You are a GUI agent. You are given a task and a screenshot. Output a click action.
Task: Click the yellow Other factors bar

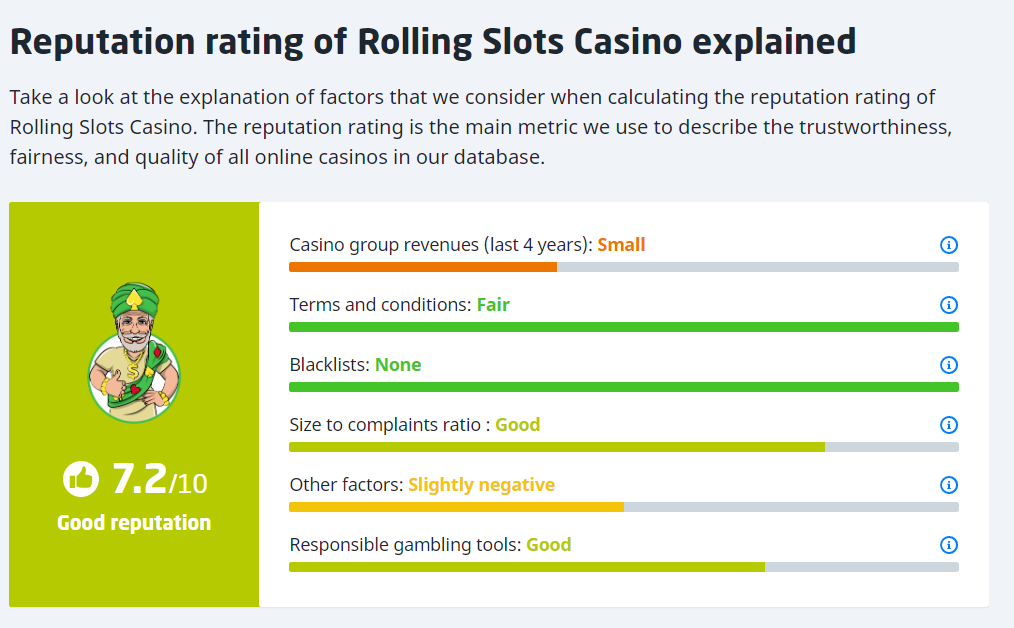pyautogui.click(x=456, y=507)
